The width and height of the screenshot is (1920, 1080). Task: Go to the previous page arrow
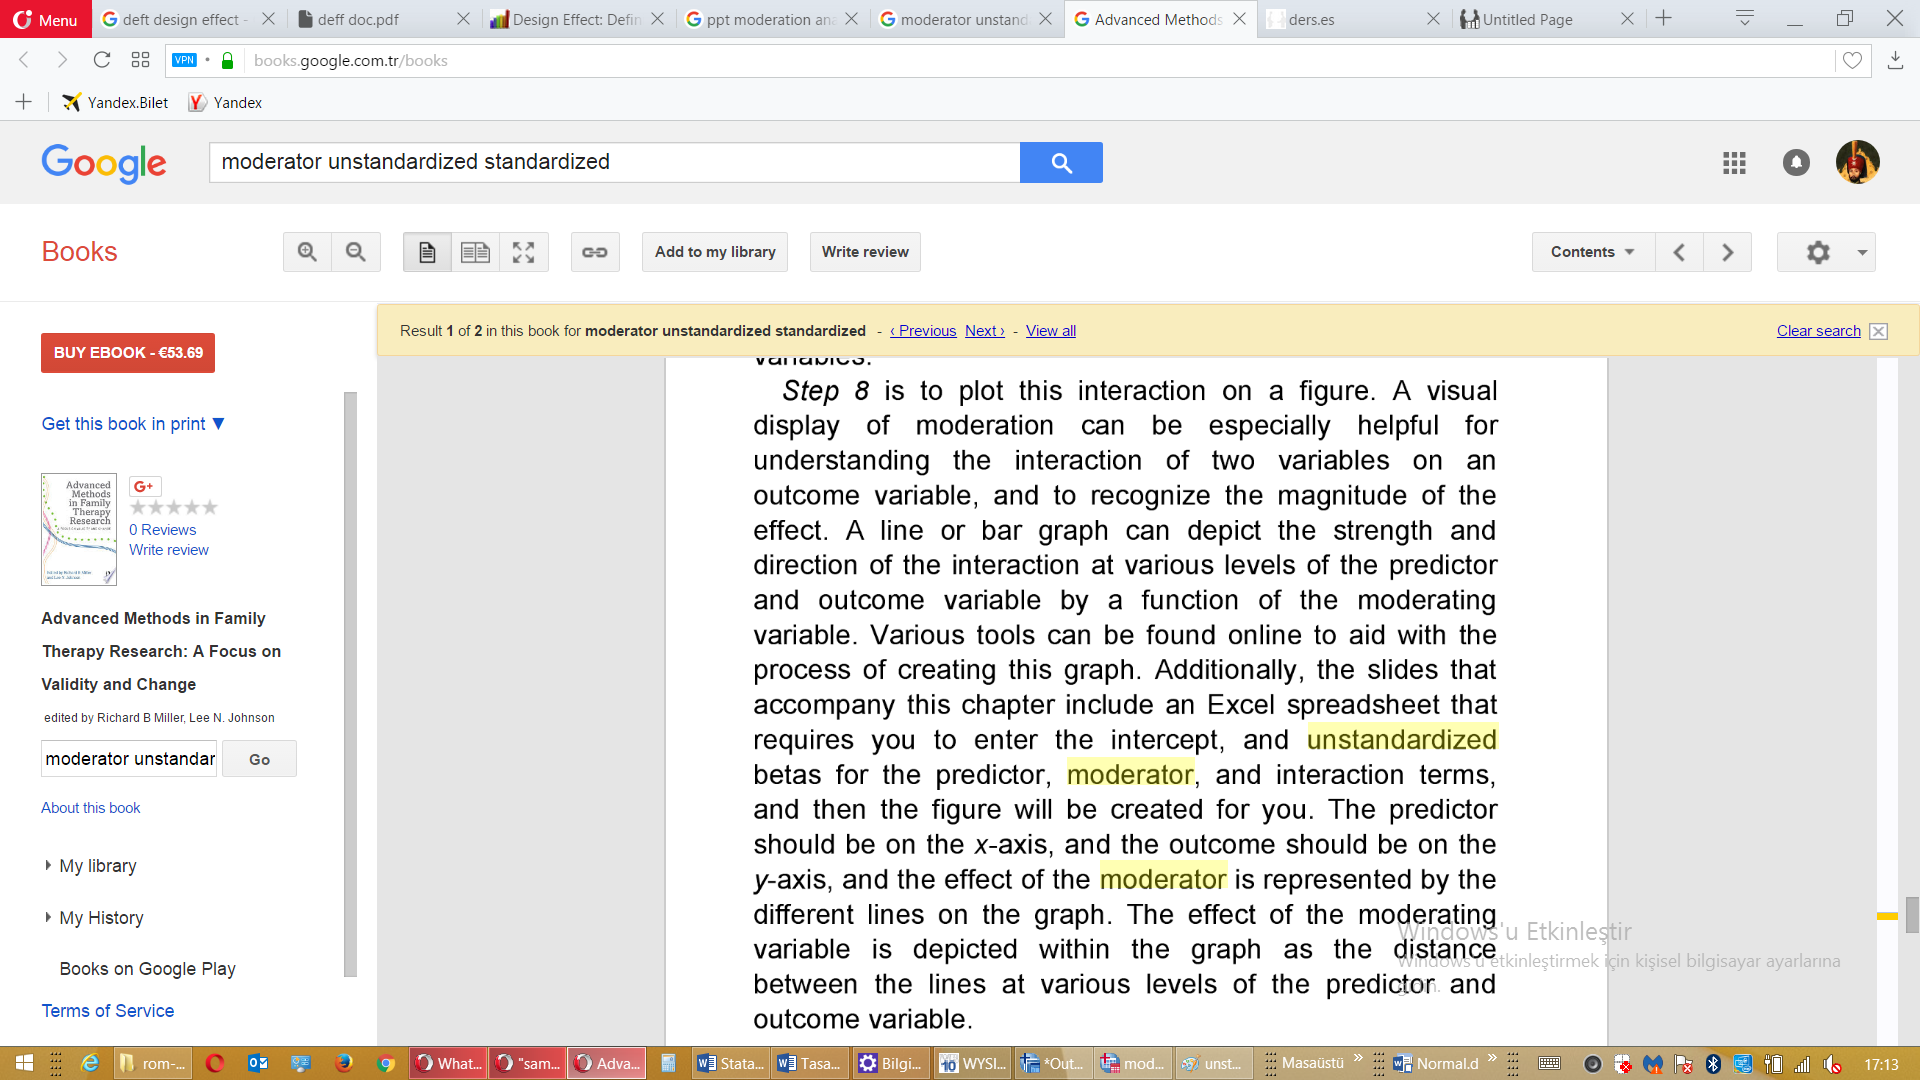point(1679,252)
